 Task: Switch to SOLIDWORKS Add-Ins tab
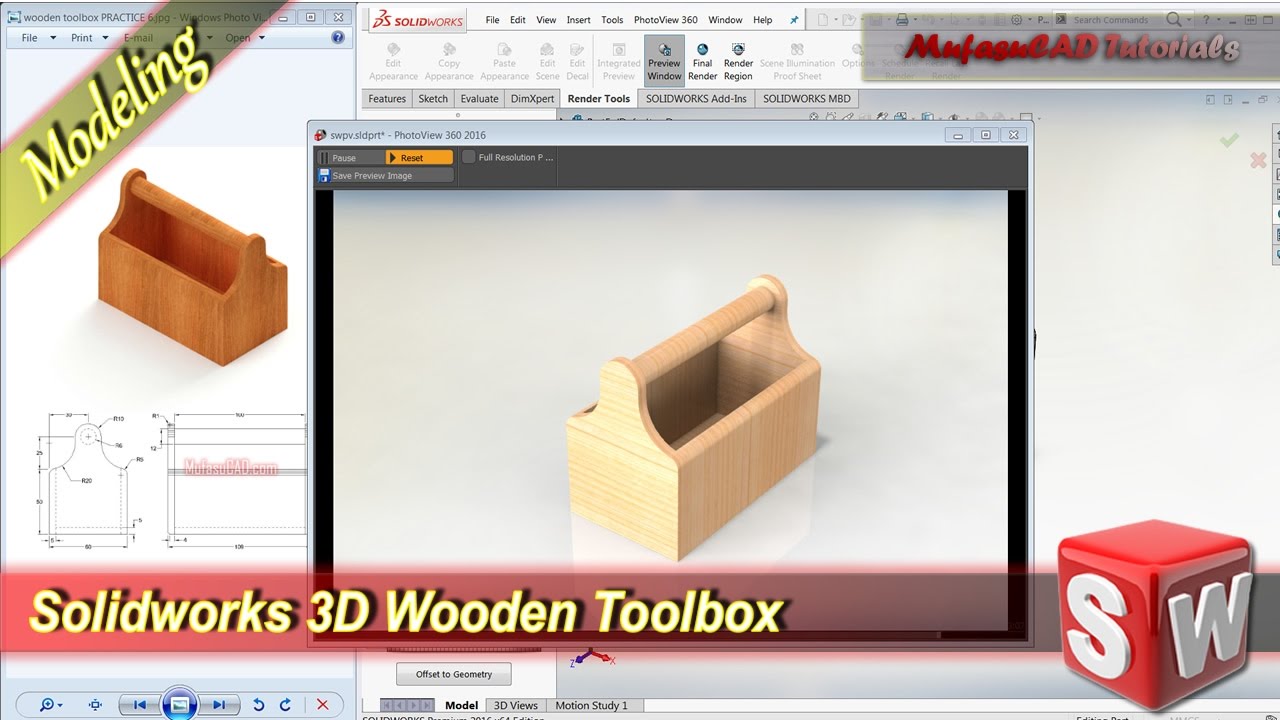tap(696, 98)
